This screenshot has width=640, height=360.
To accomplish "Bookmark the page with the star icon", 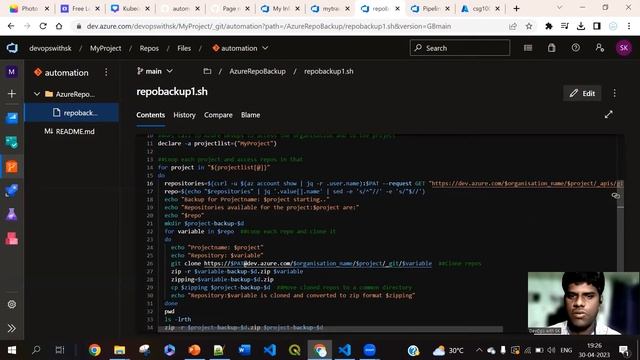I will click(529, 26).
